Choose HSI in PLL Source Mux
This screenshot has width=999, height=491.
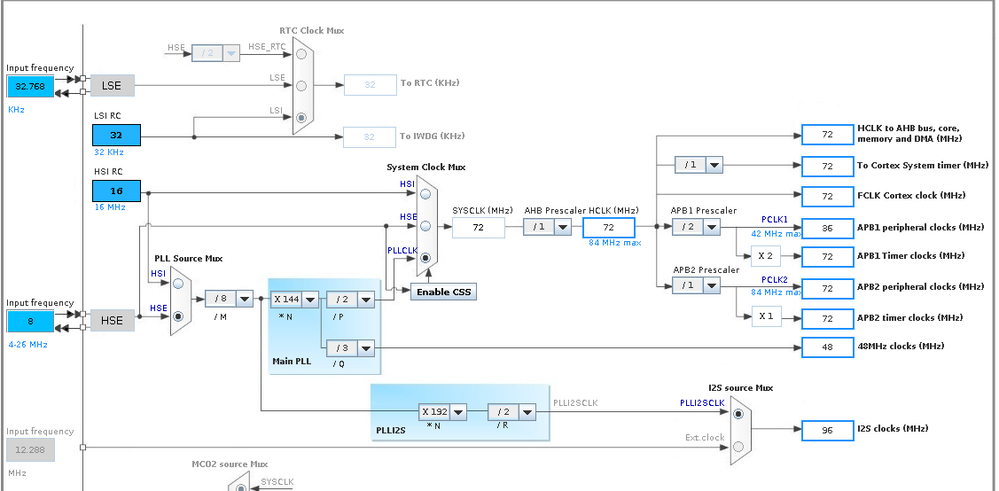tap(178, 283)
